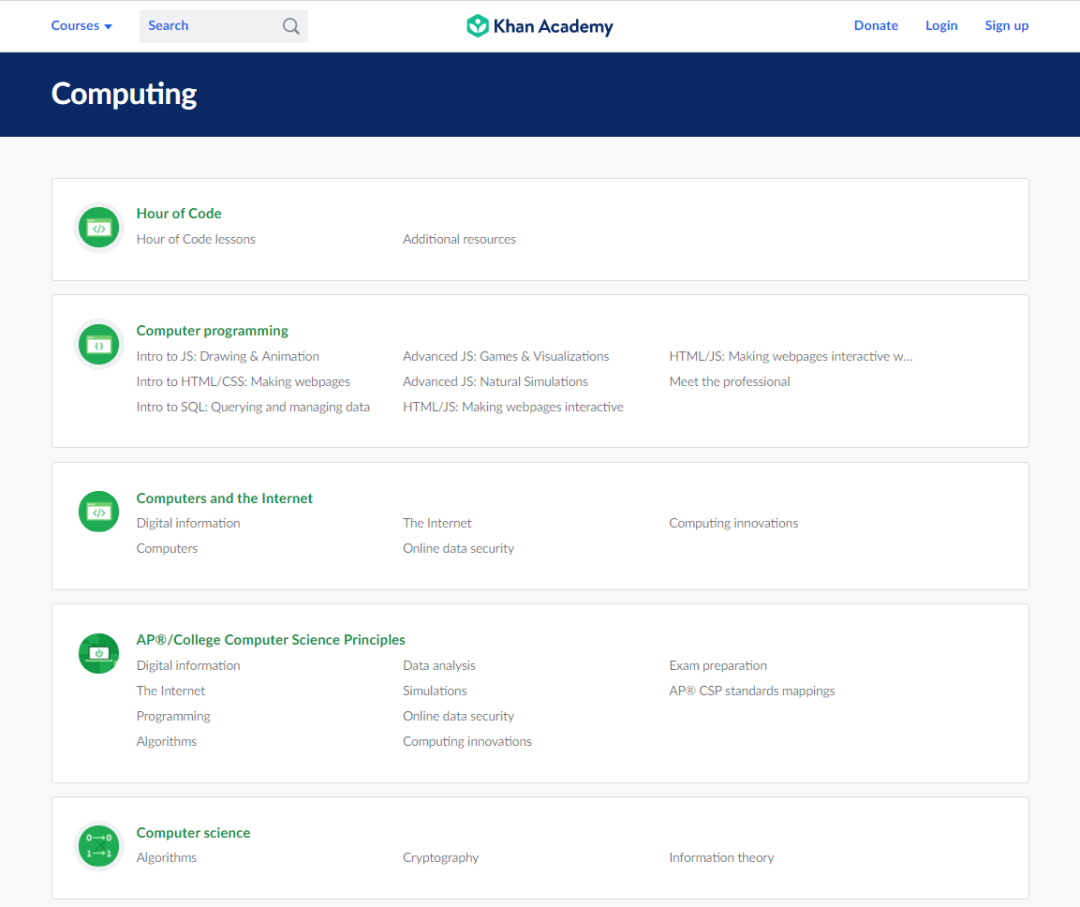Open Intro to JS: Drawing & Animation
Viewport: 1080px width, 907px height.
tap(227, 356)
